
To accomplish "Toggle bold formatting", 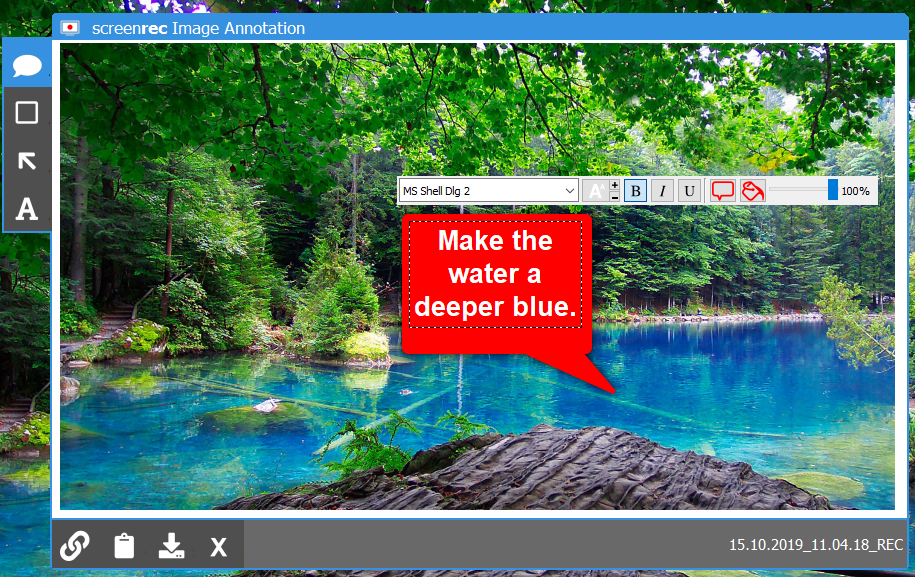I will [636, 189].
